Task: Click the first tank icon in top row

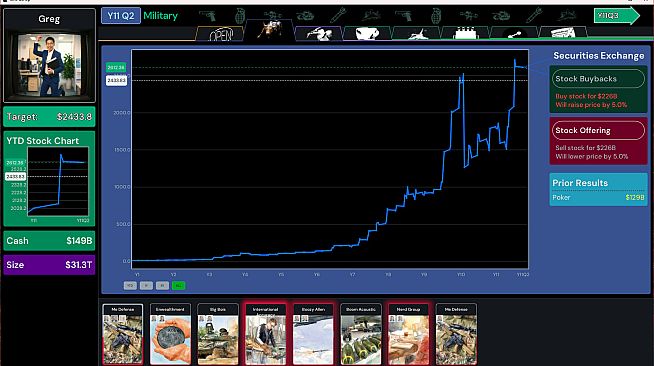Action: (x=305, y=16)
